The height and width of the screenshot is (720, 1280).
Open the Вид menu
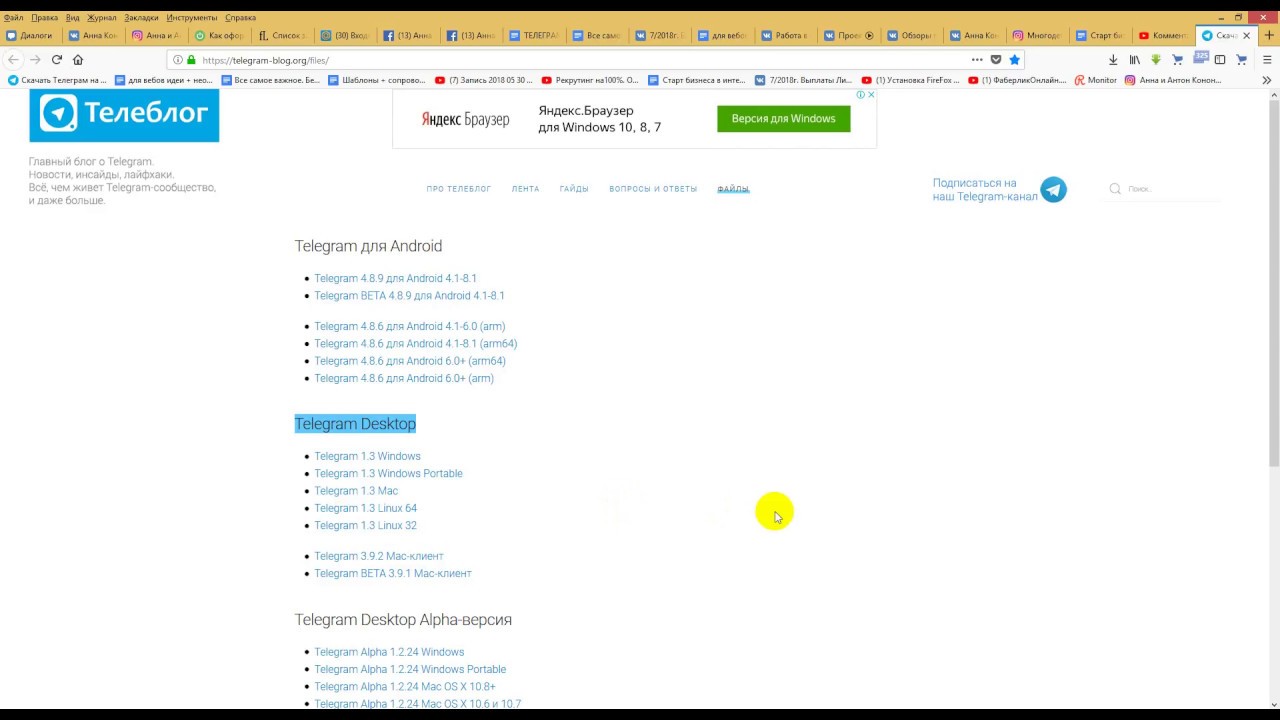[73, 18]
